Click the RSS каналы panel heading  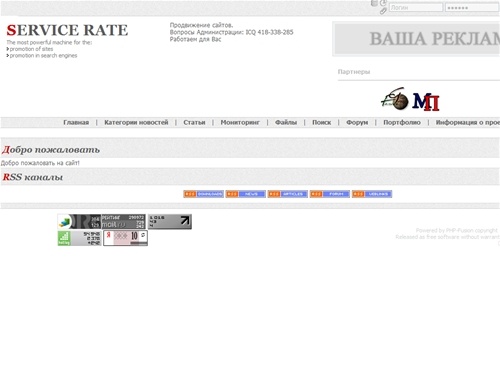pos(33,177)
